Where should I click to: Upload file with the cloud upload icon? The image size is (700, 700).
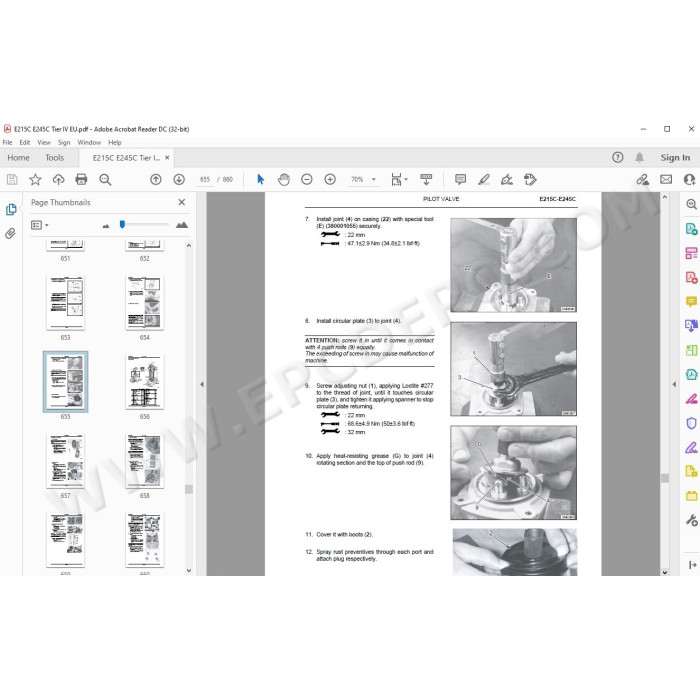point(58,179)
